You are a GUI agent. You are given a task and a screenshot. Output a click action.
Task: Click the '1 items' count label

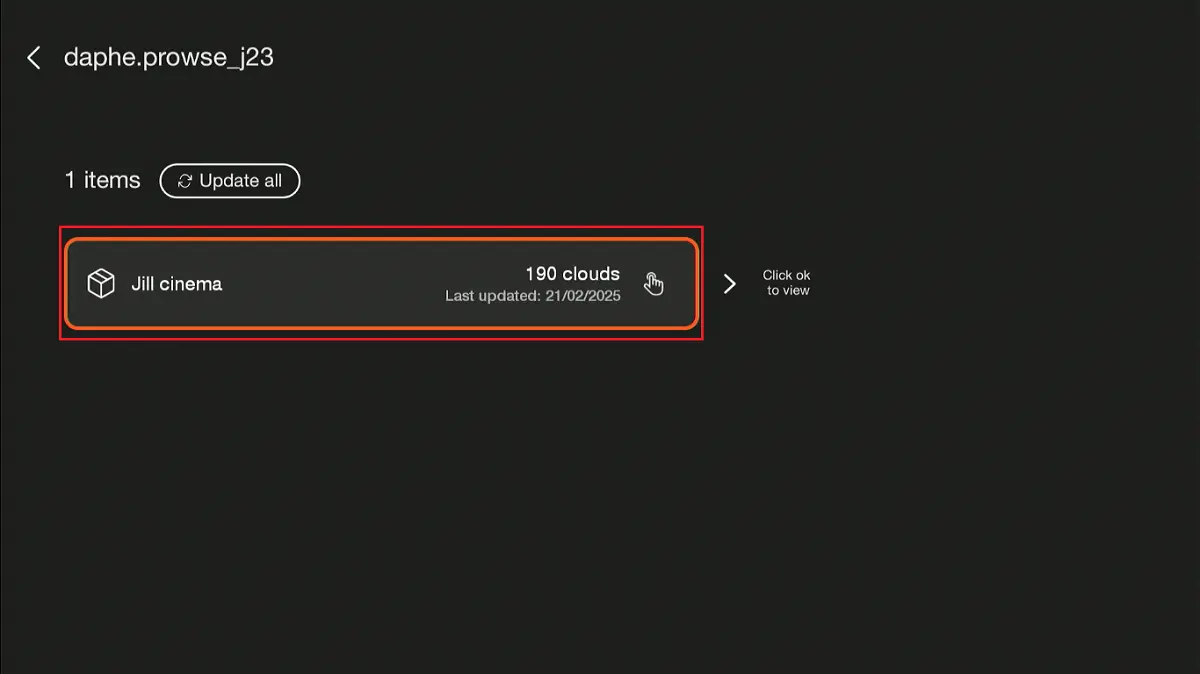(x=102, y=181)
